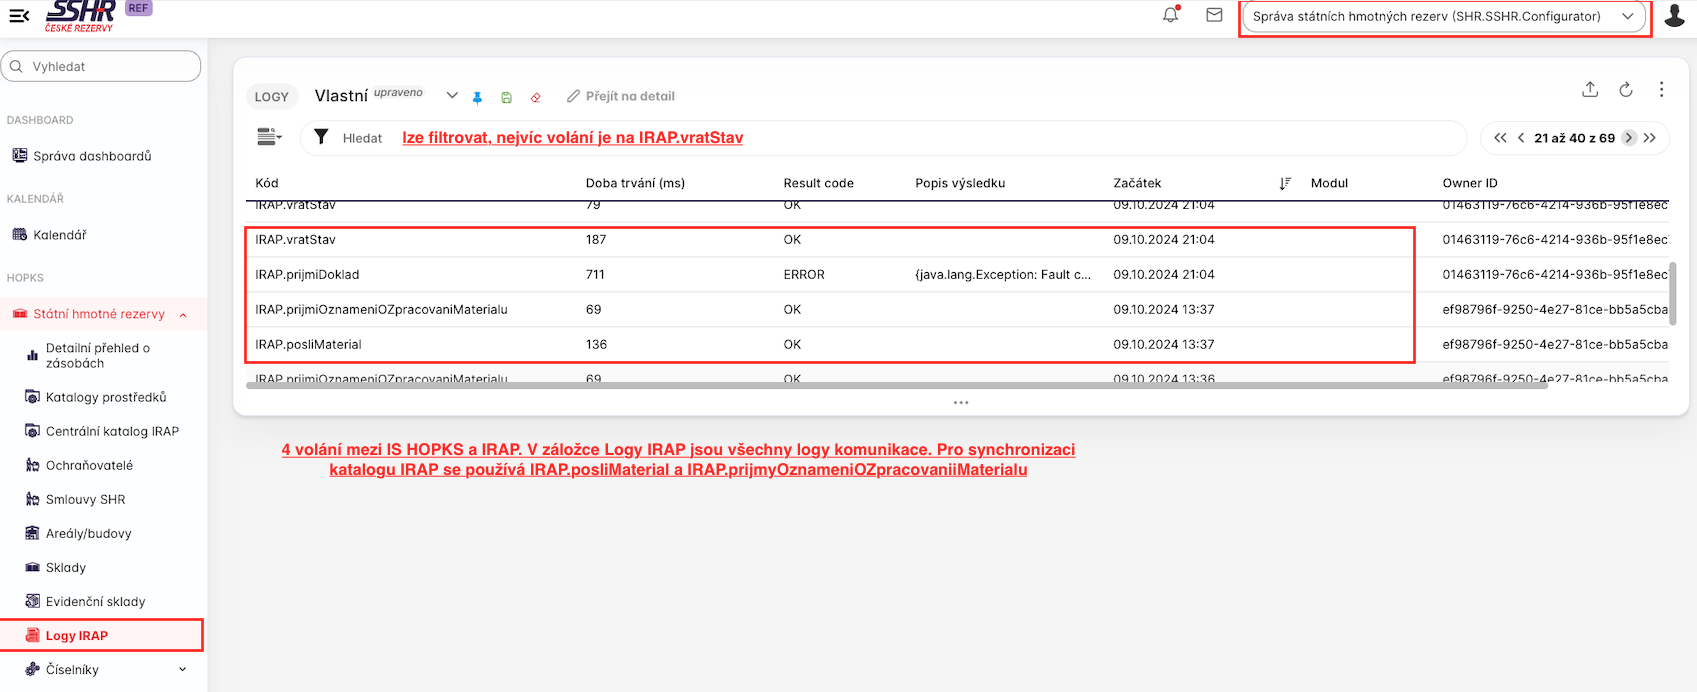Clear view changes with red eraser icon

[536, 97]
